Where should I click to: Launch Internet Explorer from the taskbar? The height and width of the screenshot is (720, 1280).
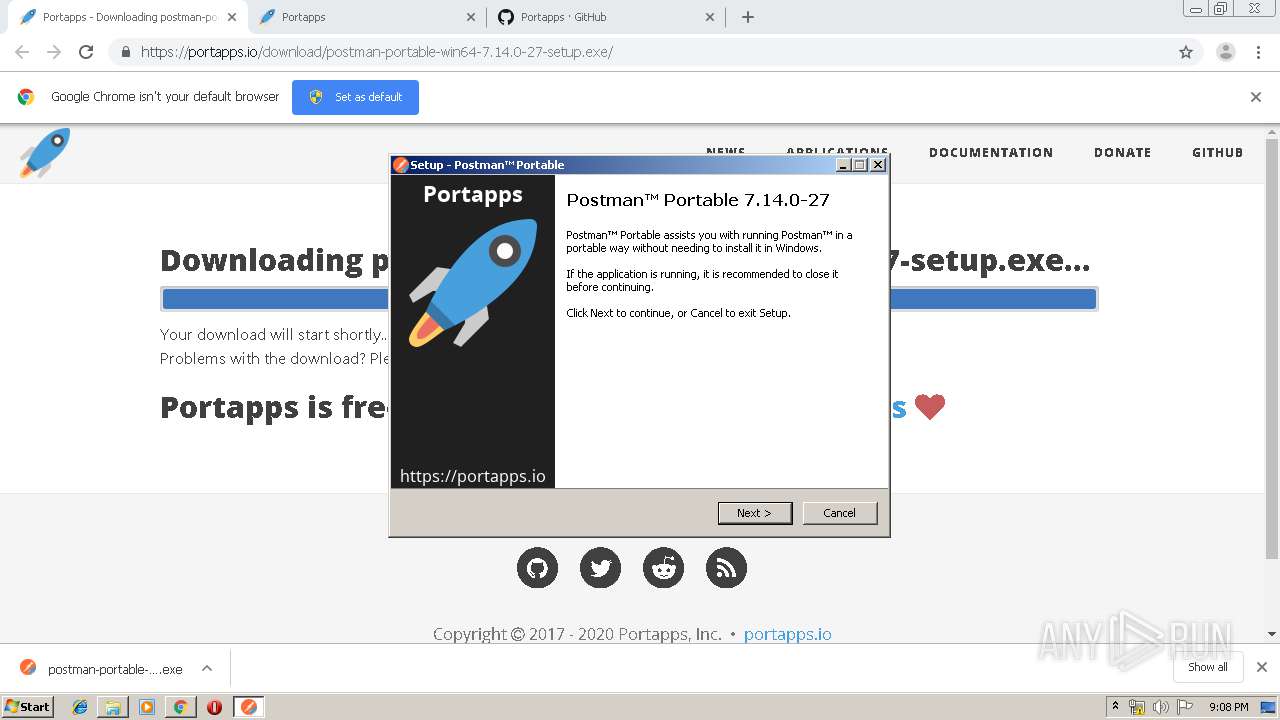click(80, 707)
